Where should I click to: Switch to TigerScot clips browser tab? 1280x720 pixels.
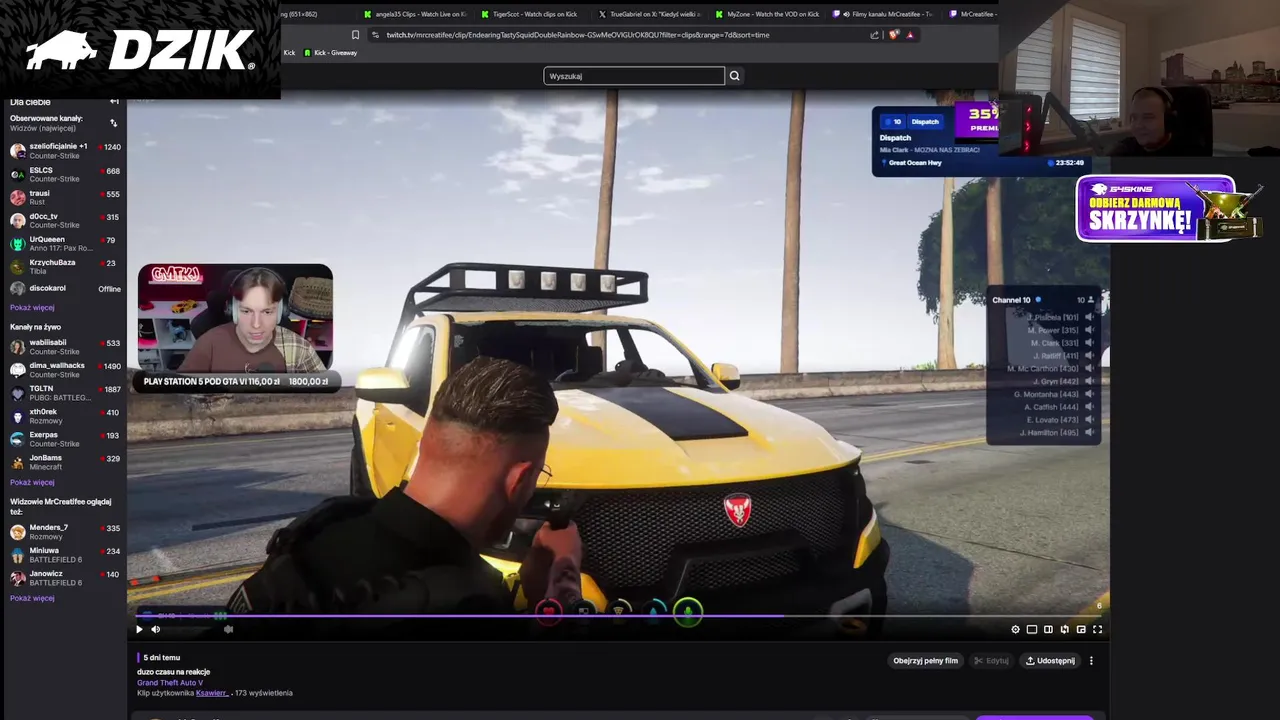(529, 14)
